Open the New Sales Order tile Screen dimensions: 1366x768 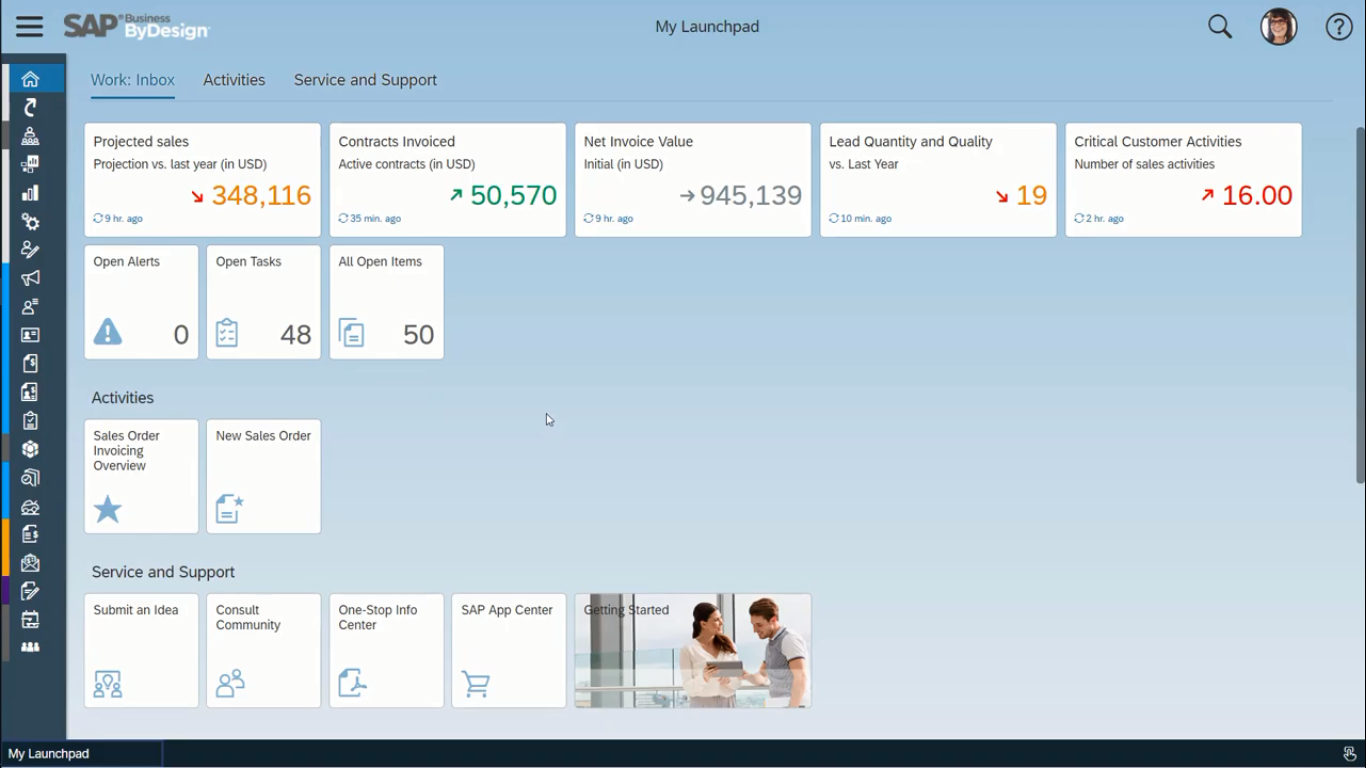click(264, 476)
